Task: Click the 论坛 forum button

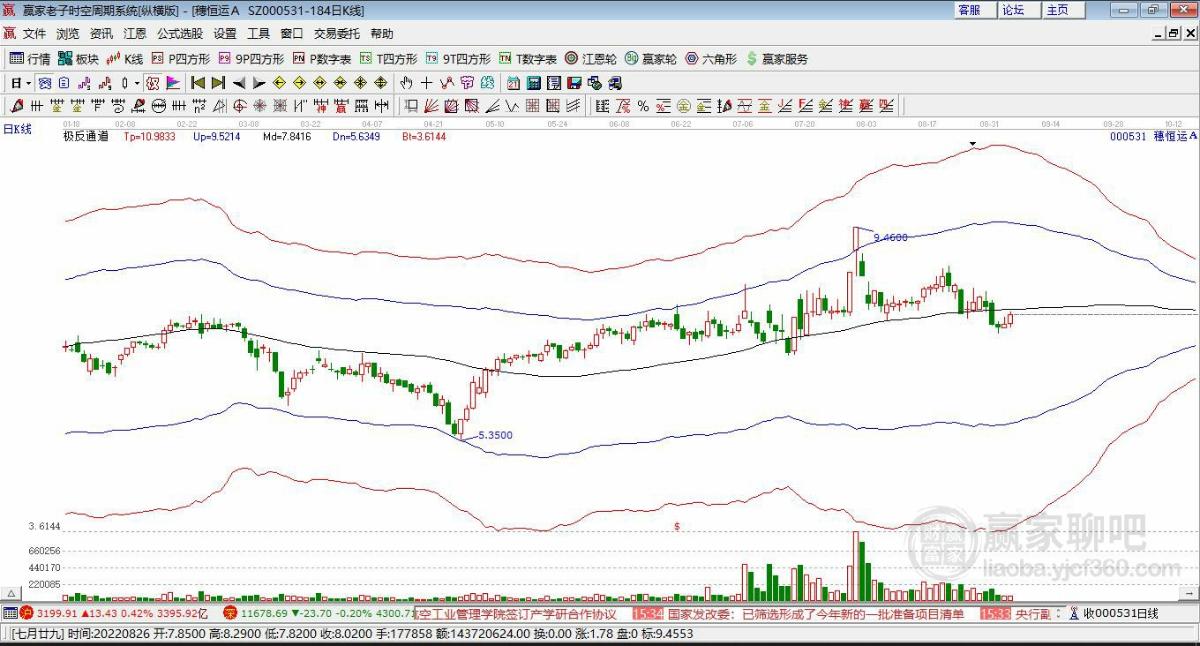Action: point(1017,10)
